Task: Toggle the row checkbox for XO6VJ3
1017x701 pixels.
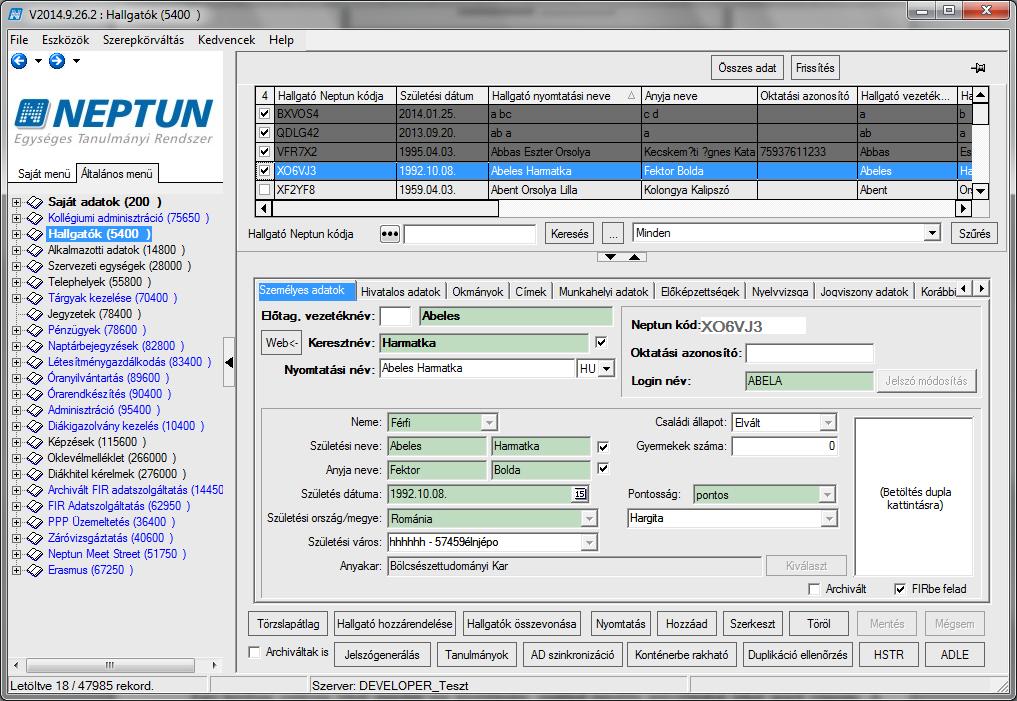Action: click(264, 171)
